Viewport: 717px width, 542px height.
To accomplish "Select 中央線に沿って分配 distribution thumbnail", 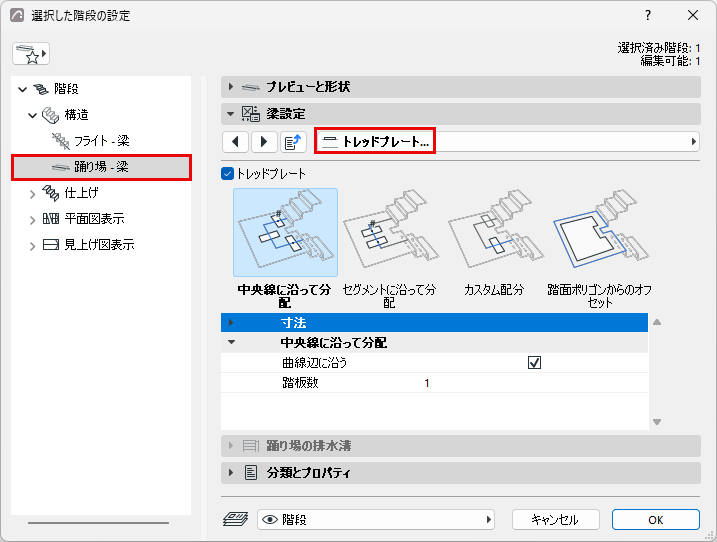I will pyautogui.click(x=285, y=232).
